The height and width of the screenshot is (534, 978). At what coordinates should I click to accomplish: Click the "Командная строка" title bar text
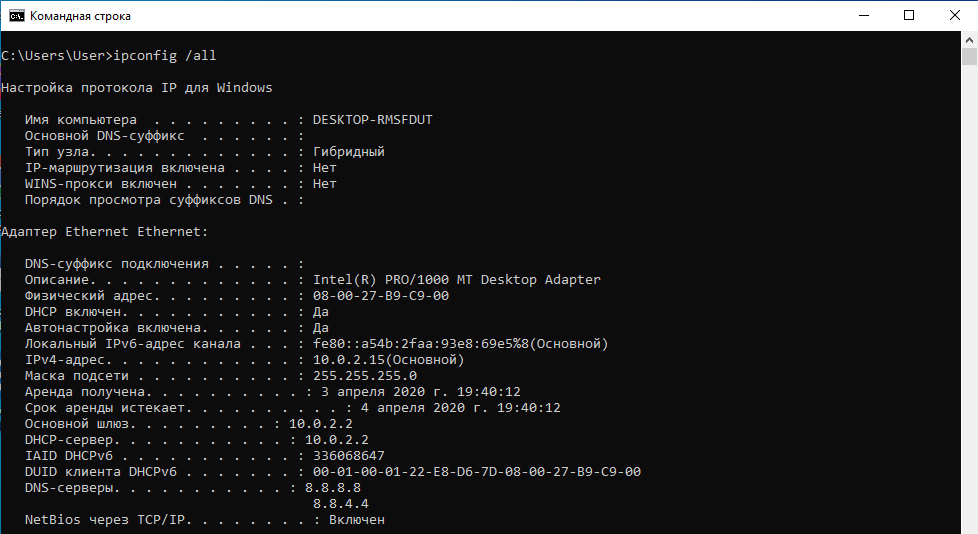tap(80, 16)
